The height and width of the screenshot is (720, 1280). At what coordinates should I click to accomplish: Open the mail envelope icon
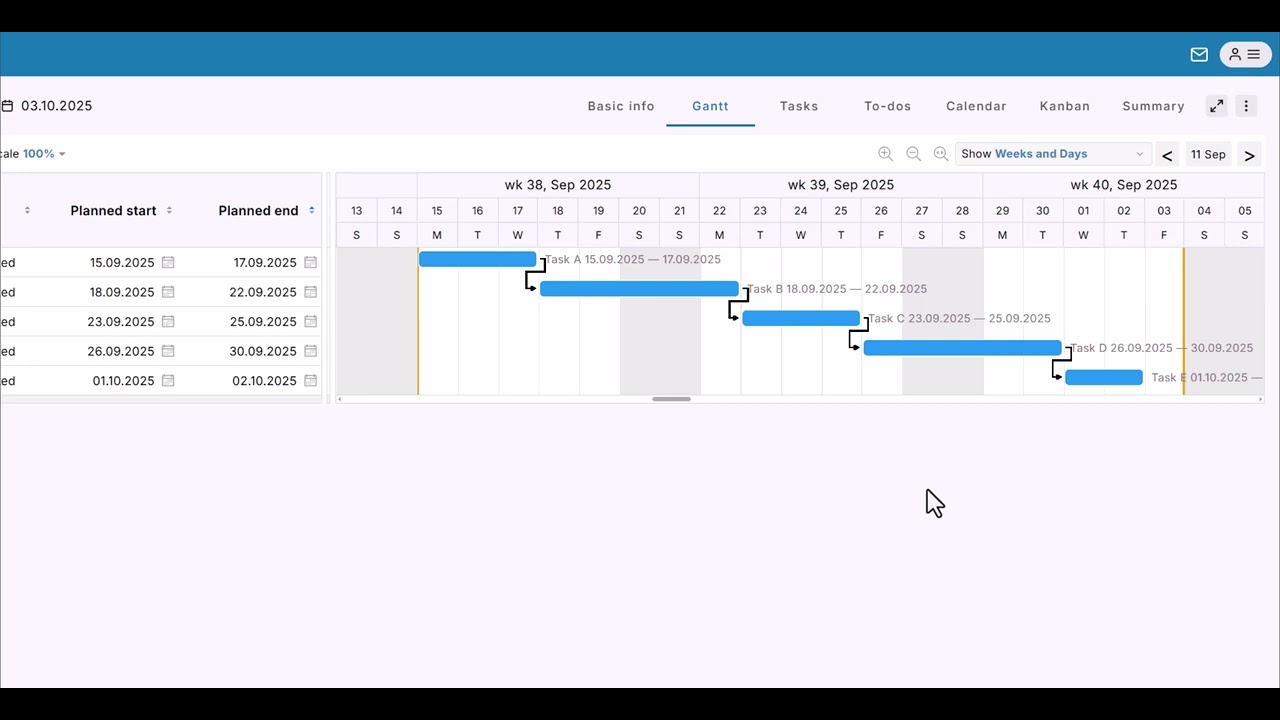coord(1199,55)
